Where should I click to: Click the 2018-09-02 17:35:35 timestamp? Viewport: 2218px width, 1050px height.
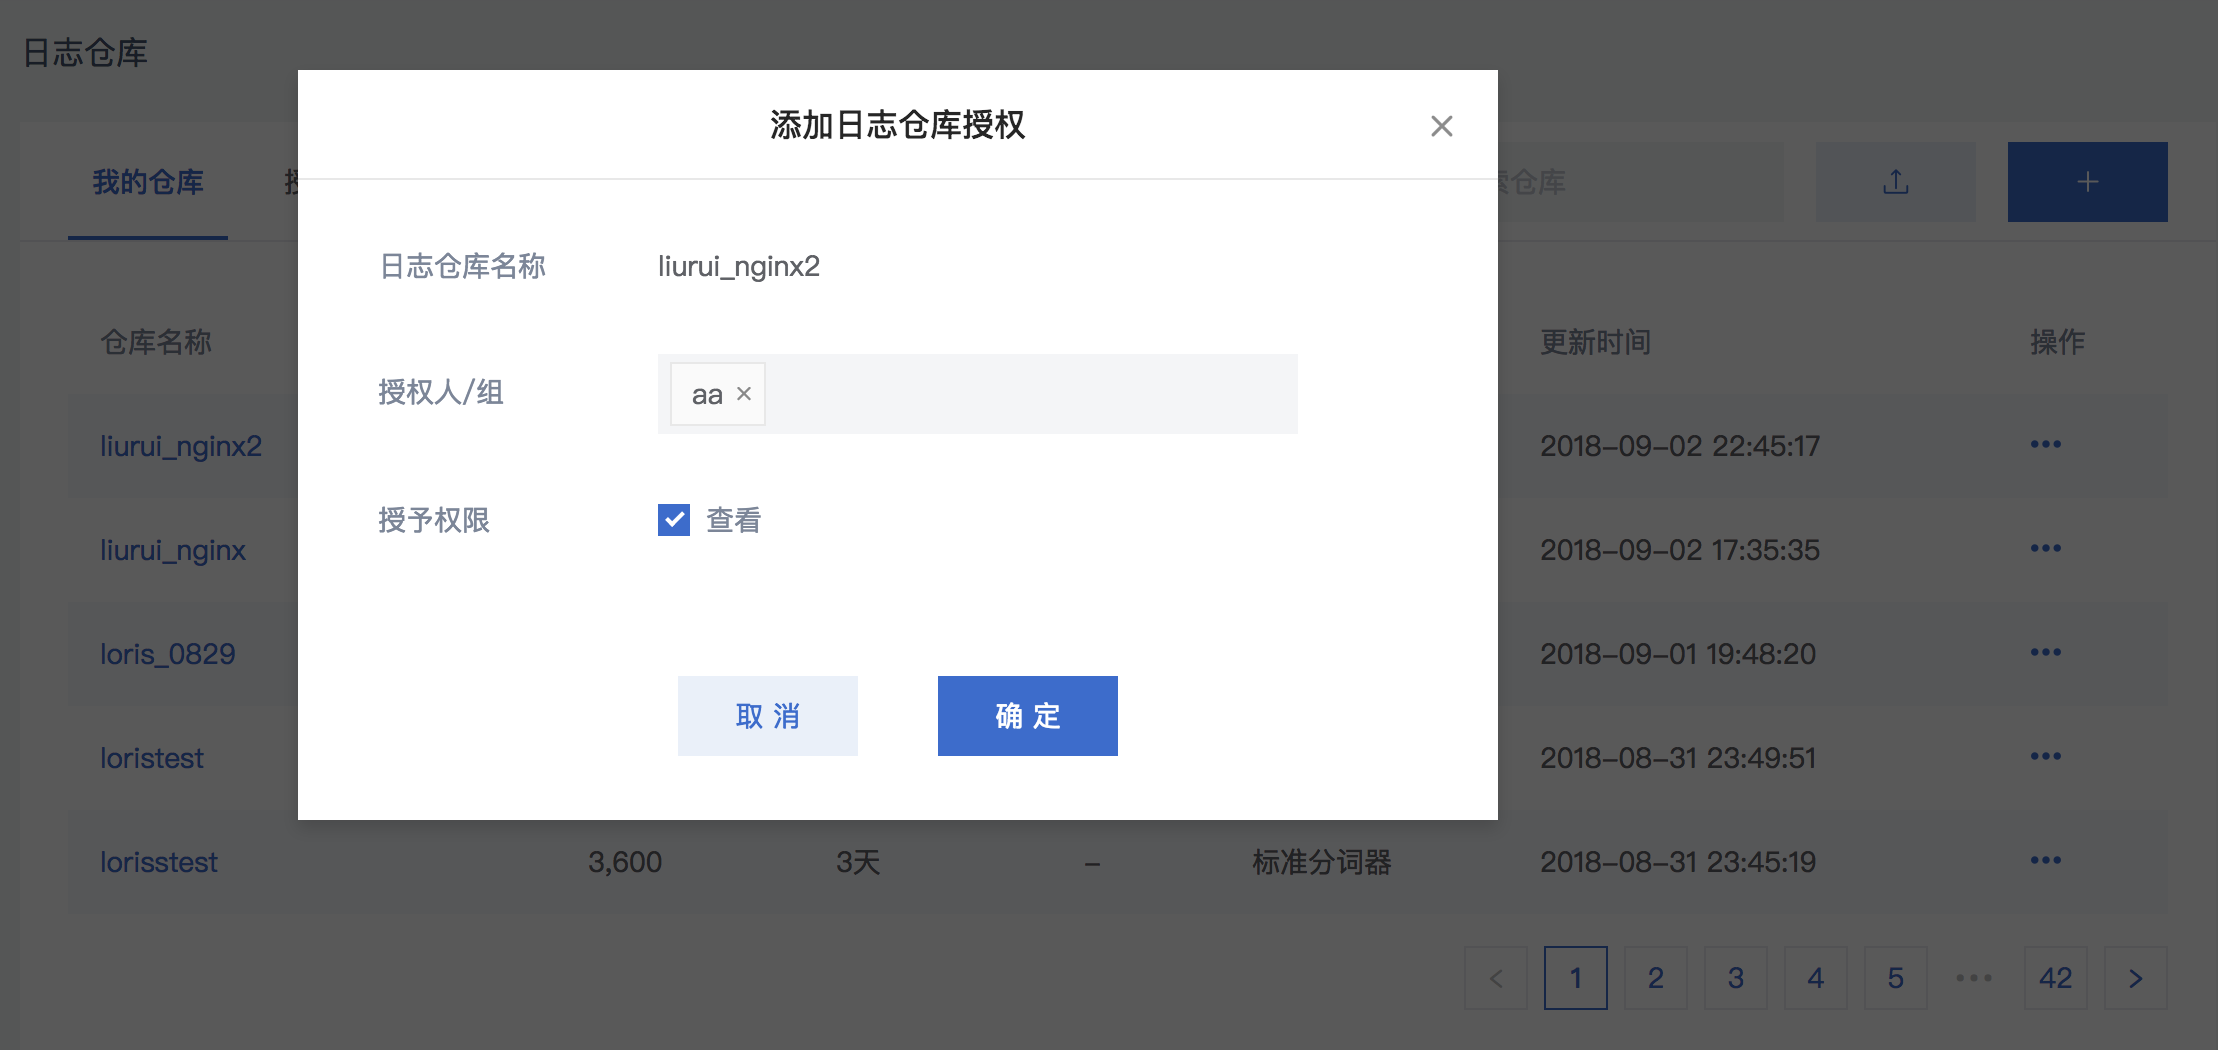pyautogui.click(x=1680, y=550)
